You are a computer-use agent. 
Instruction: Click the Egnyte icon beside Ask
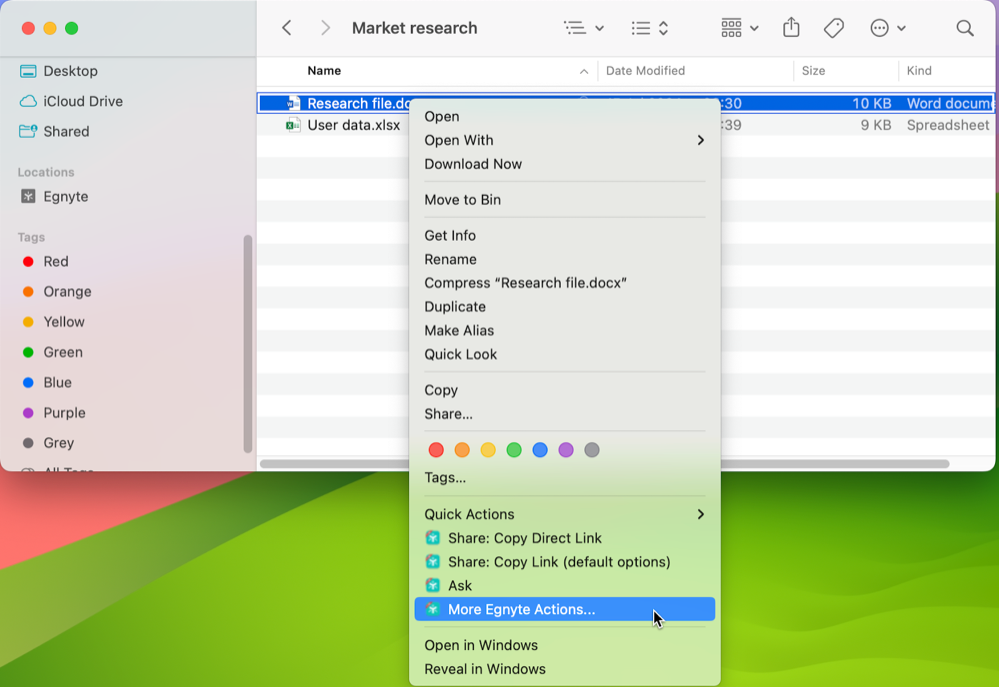[433, 585]
